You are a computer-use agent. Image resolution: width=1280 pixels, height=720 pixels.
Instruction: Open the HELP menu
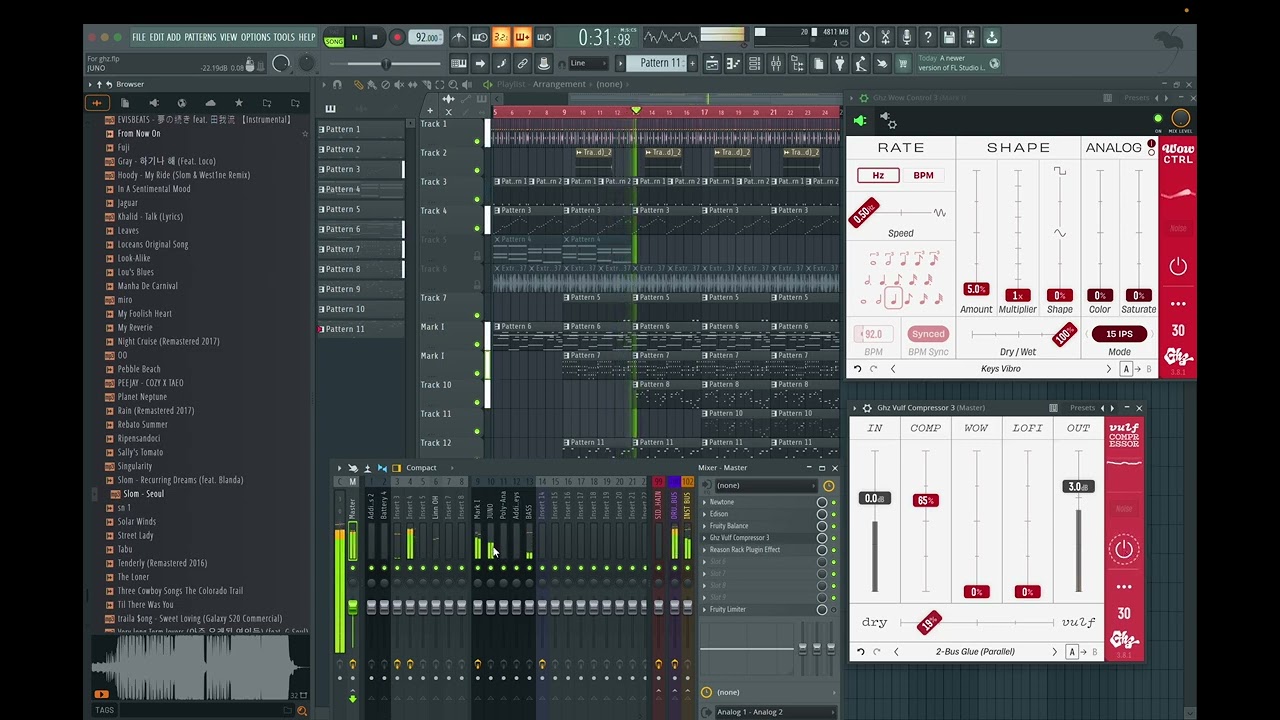[x=307, y=38]
